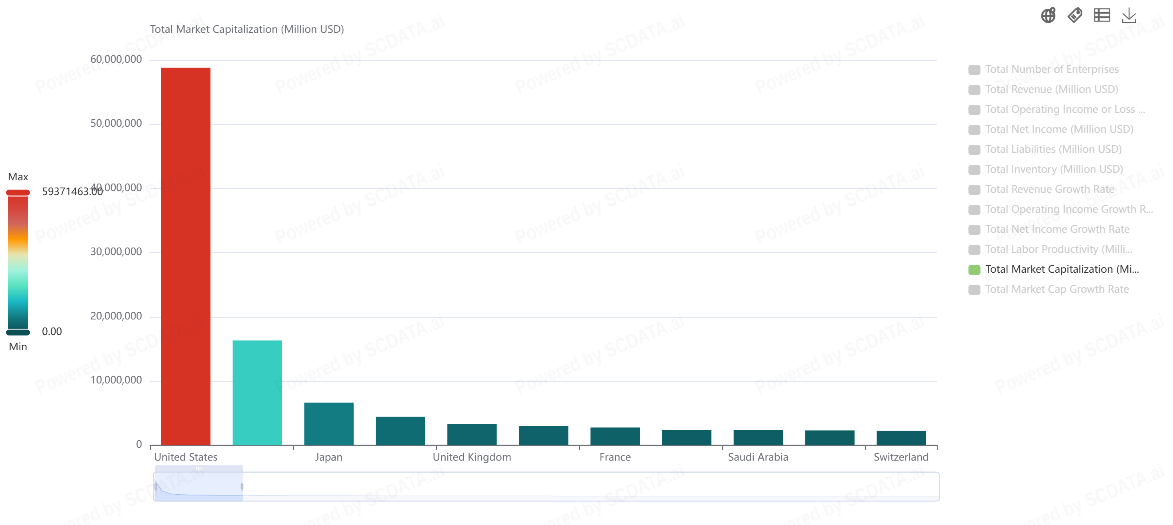1173x525 pixels.
Task: Open the data table view icon
Action: (x=1102, y=15)
